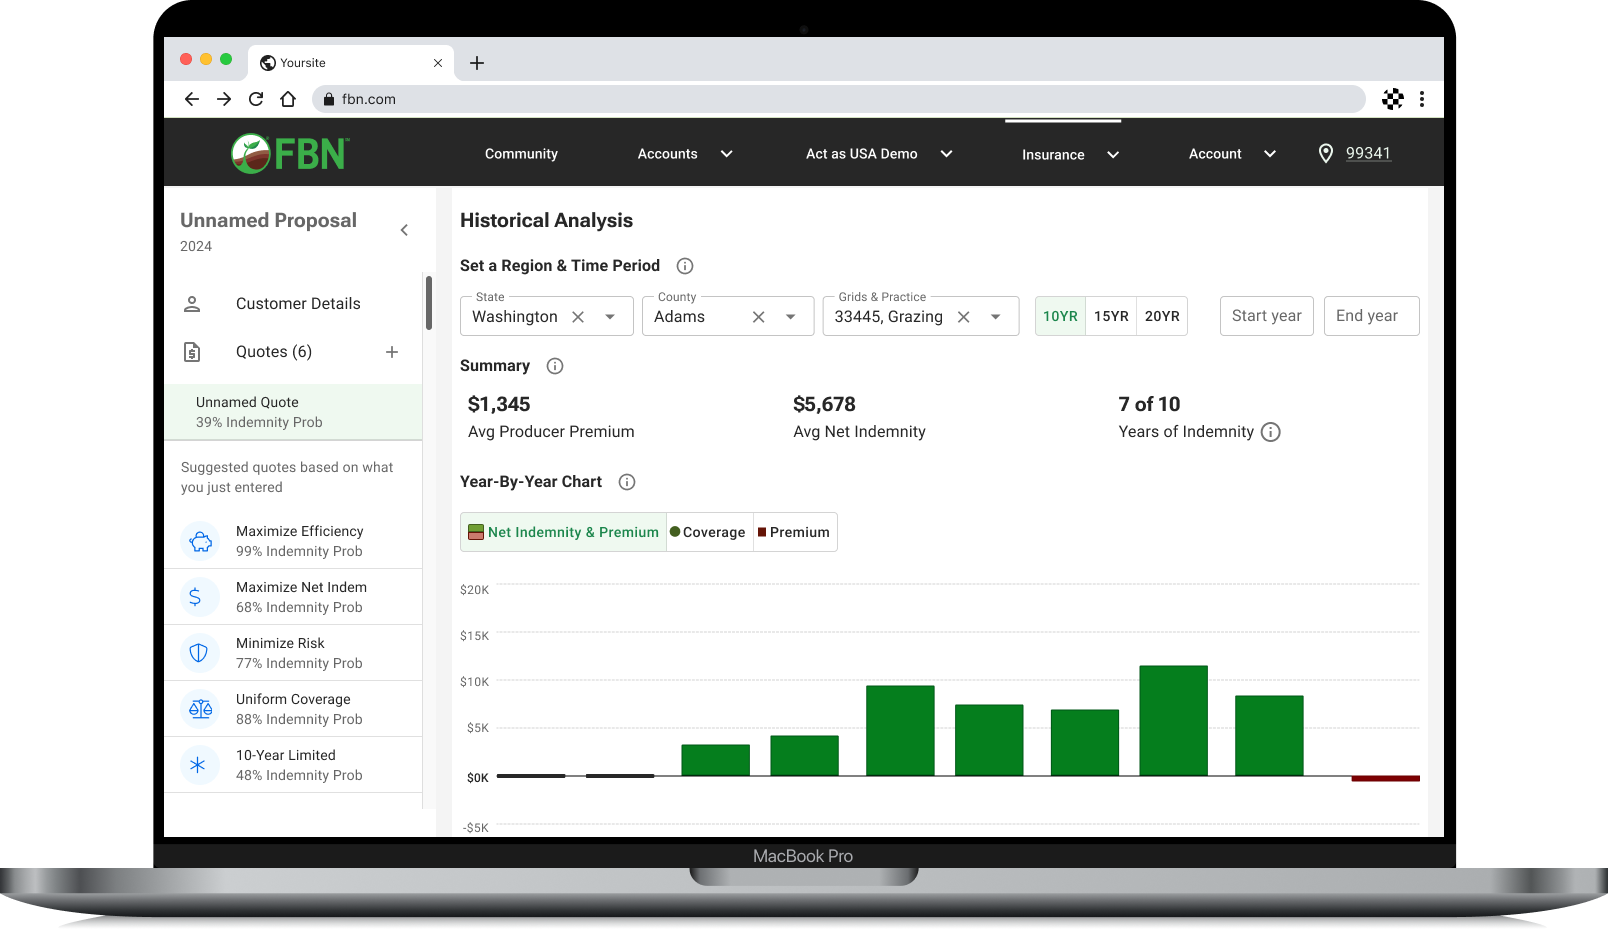Clear the Grids & Practice selection
The height and width of the screenshot is (929, 1608).
coord(964,317)
